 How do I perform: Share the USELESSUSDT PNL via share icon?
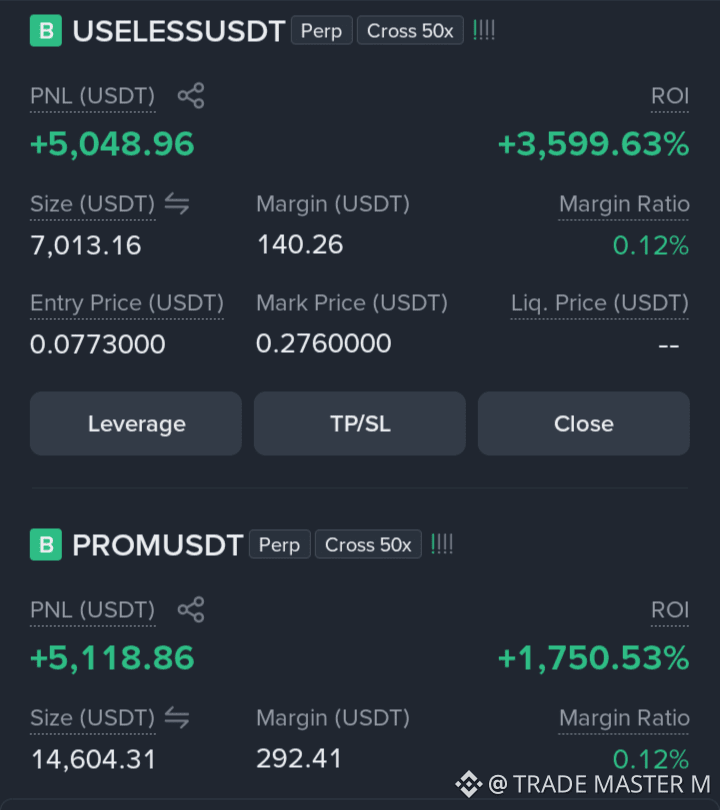pyautogui.click(x=191, y=96)
